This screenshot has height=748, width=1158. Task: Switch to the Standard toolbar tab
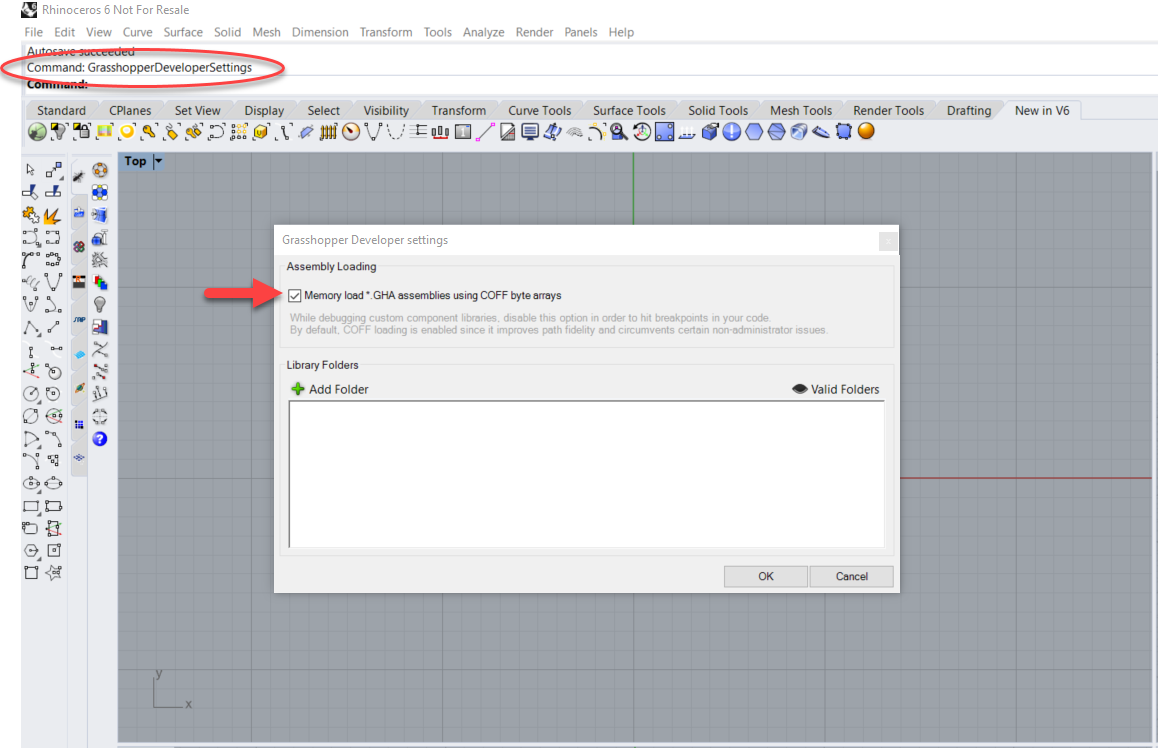coord(61,111)
